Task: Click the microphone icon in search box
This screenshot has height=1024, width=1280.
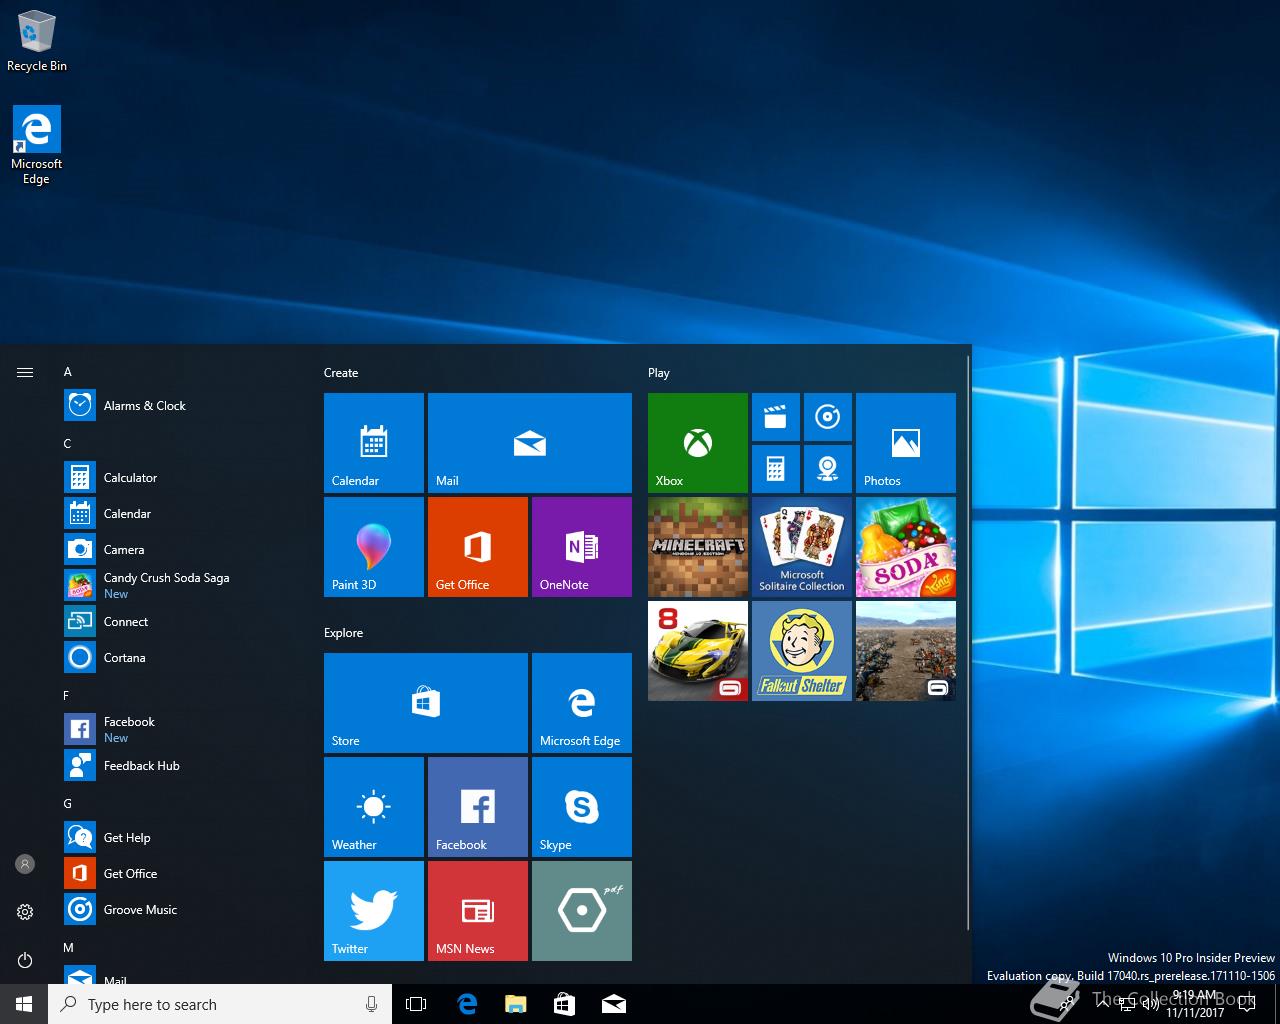Action: coord(371,1004)
